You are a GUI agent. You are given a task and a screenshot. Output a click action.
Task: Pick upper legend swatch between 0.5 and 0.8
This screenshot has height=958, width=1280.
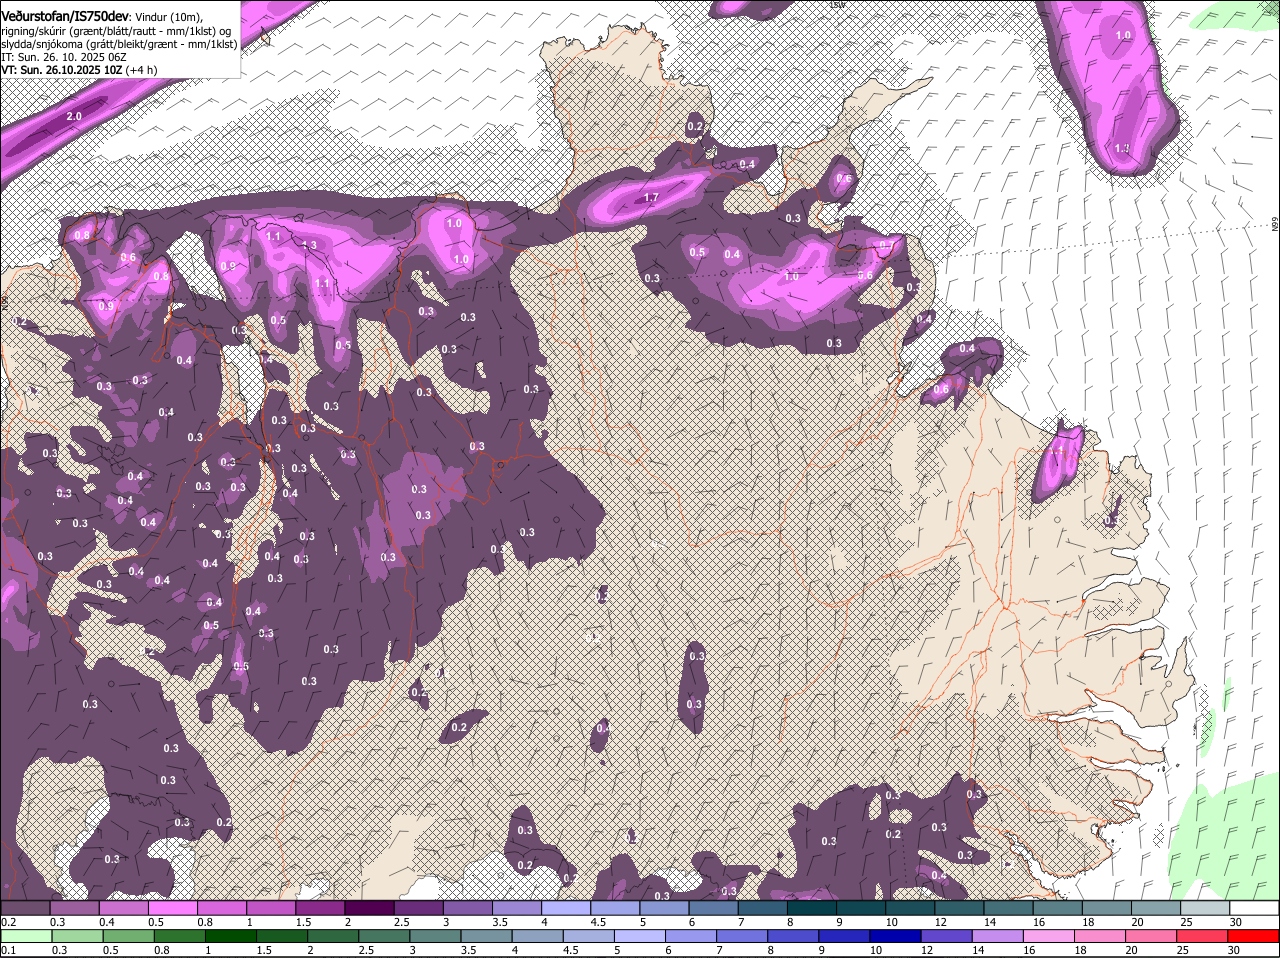click(172, 908)
